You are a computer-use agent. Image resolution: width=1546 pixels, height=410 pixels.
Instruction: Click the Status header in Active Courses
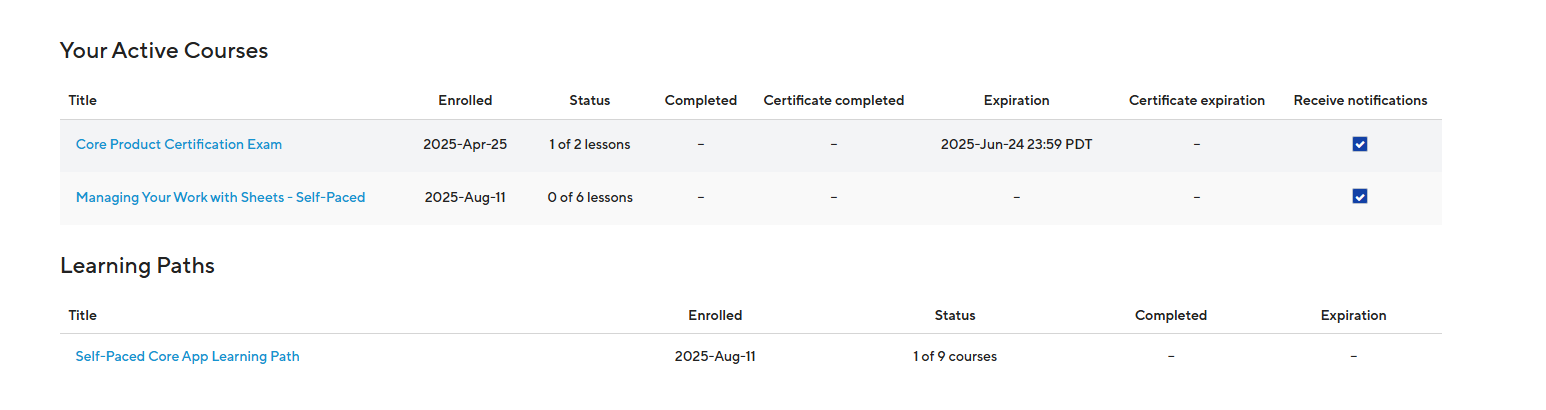(590, 100)
